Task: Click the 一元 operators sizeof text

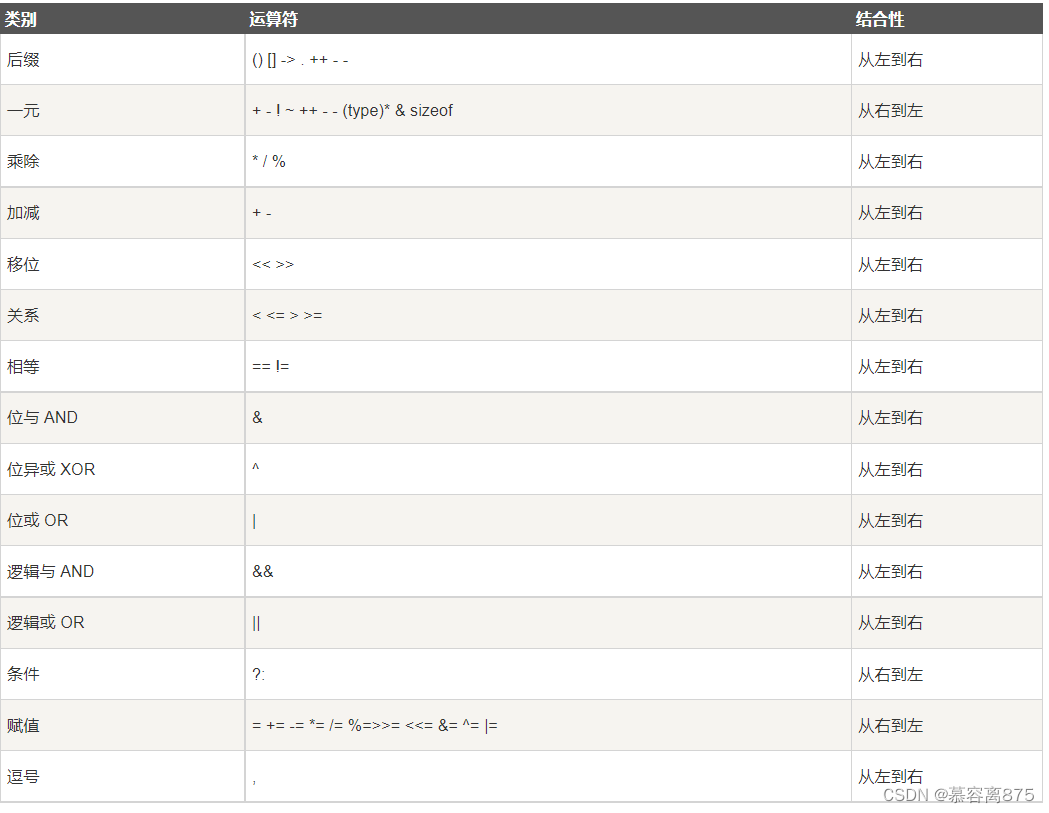Action: (x=431, y=111)
